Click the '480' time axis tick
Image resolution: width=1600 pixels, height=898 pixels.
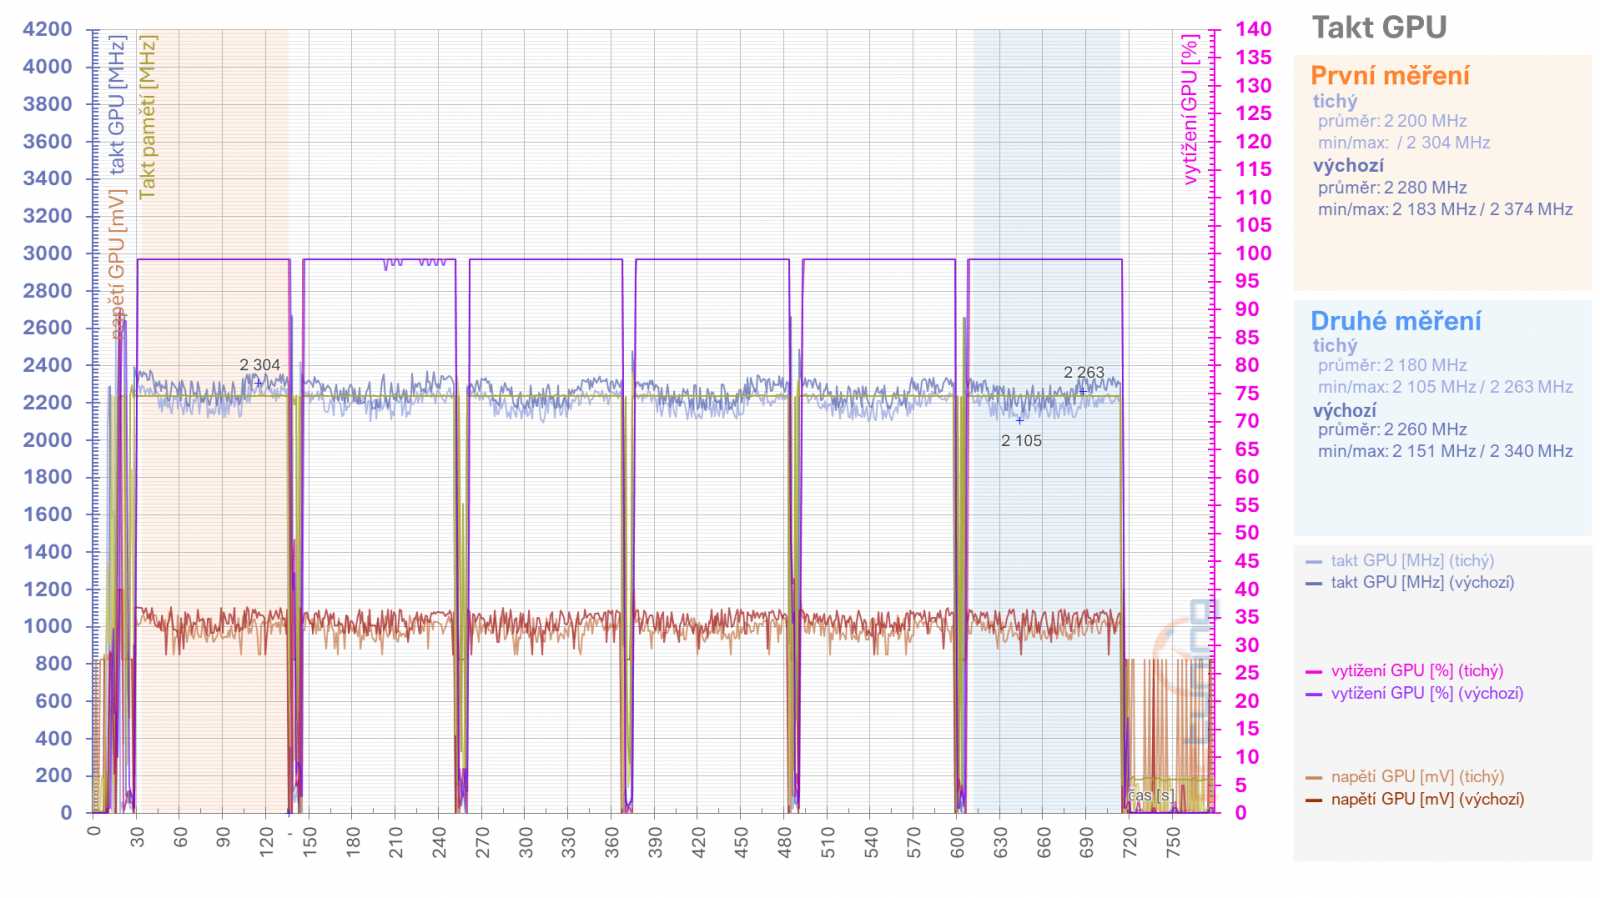(785, 841)
